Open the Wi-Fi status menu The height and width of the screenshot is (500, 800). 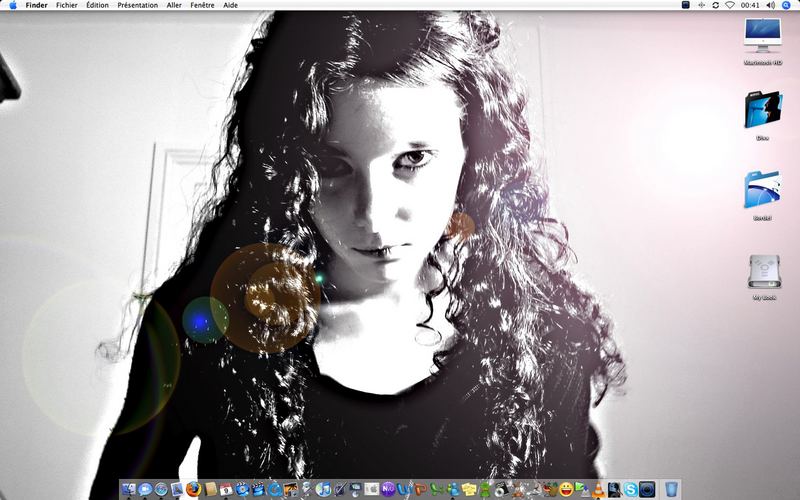click(x=730, y=5)
